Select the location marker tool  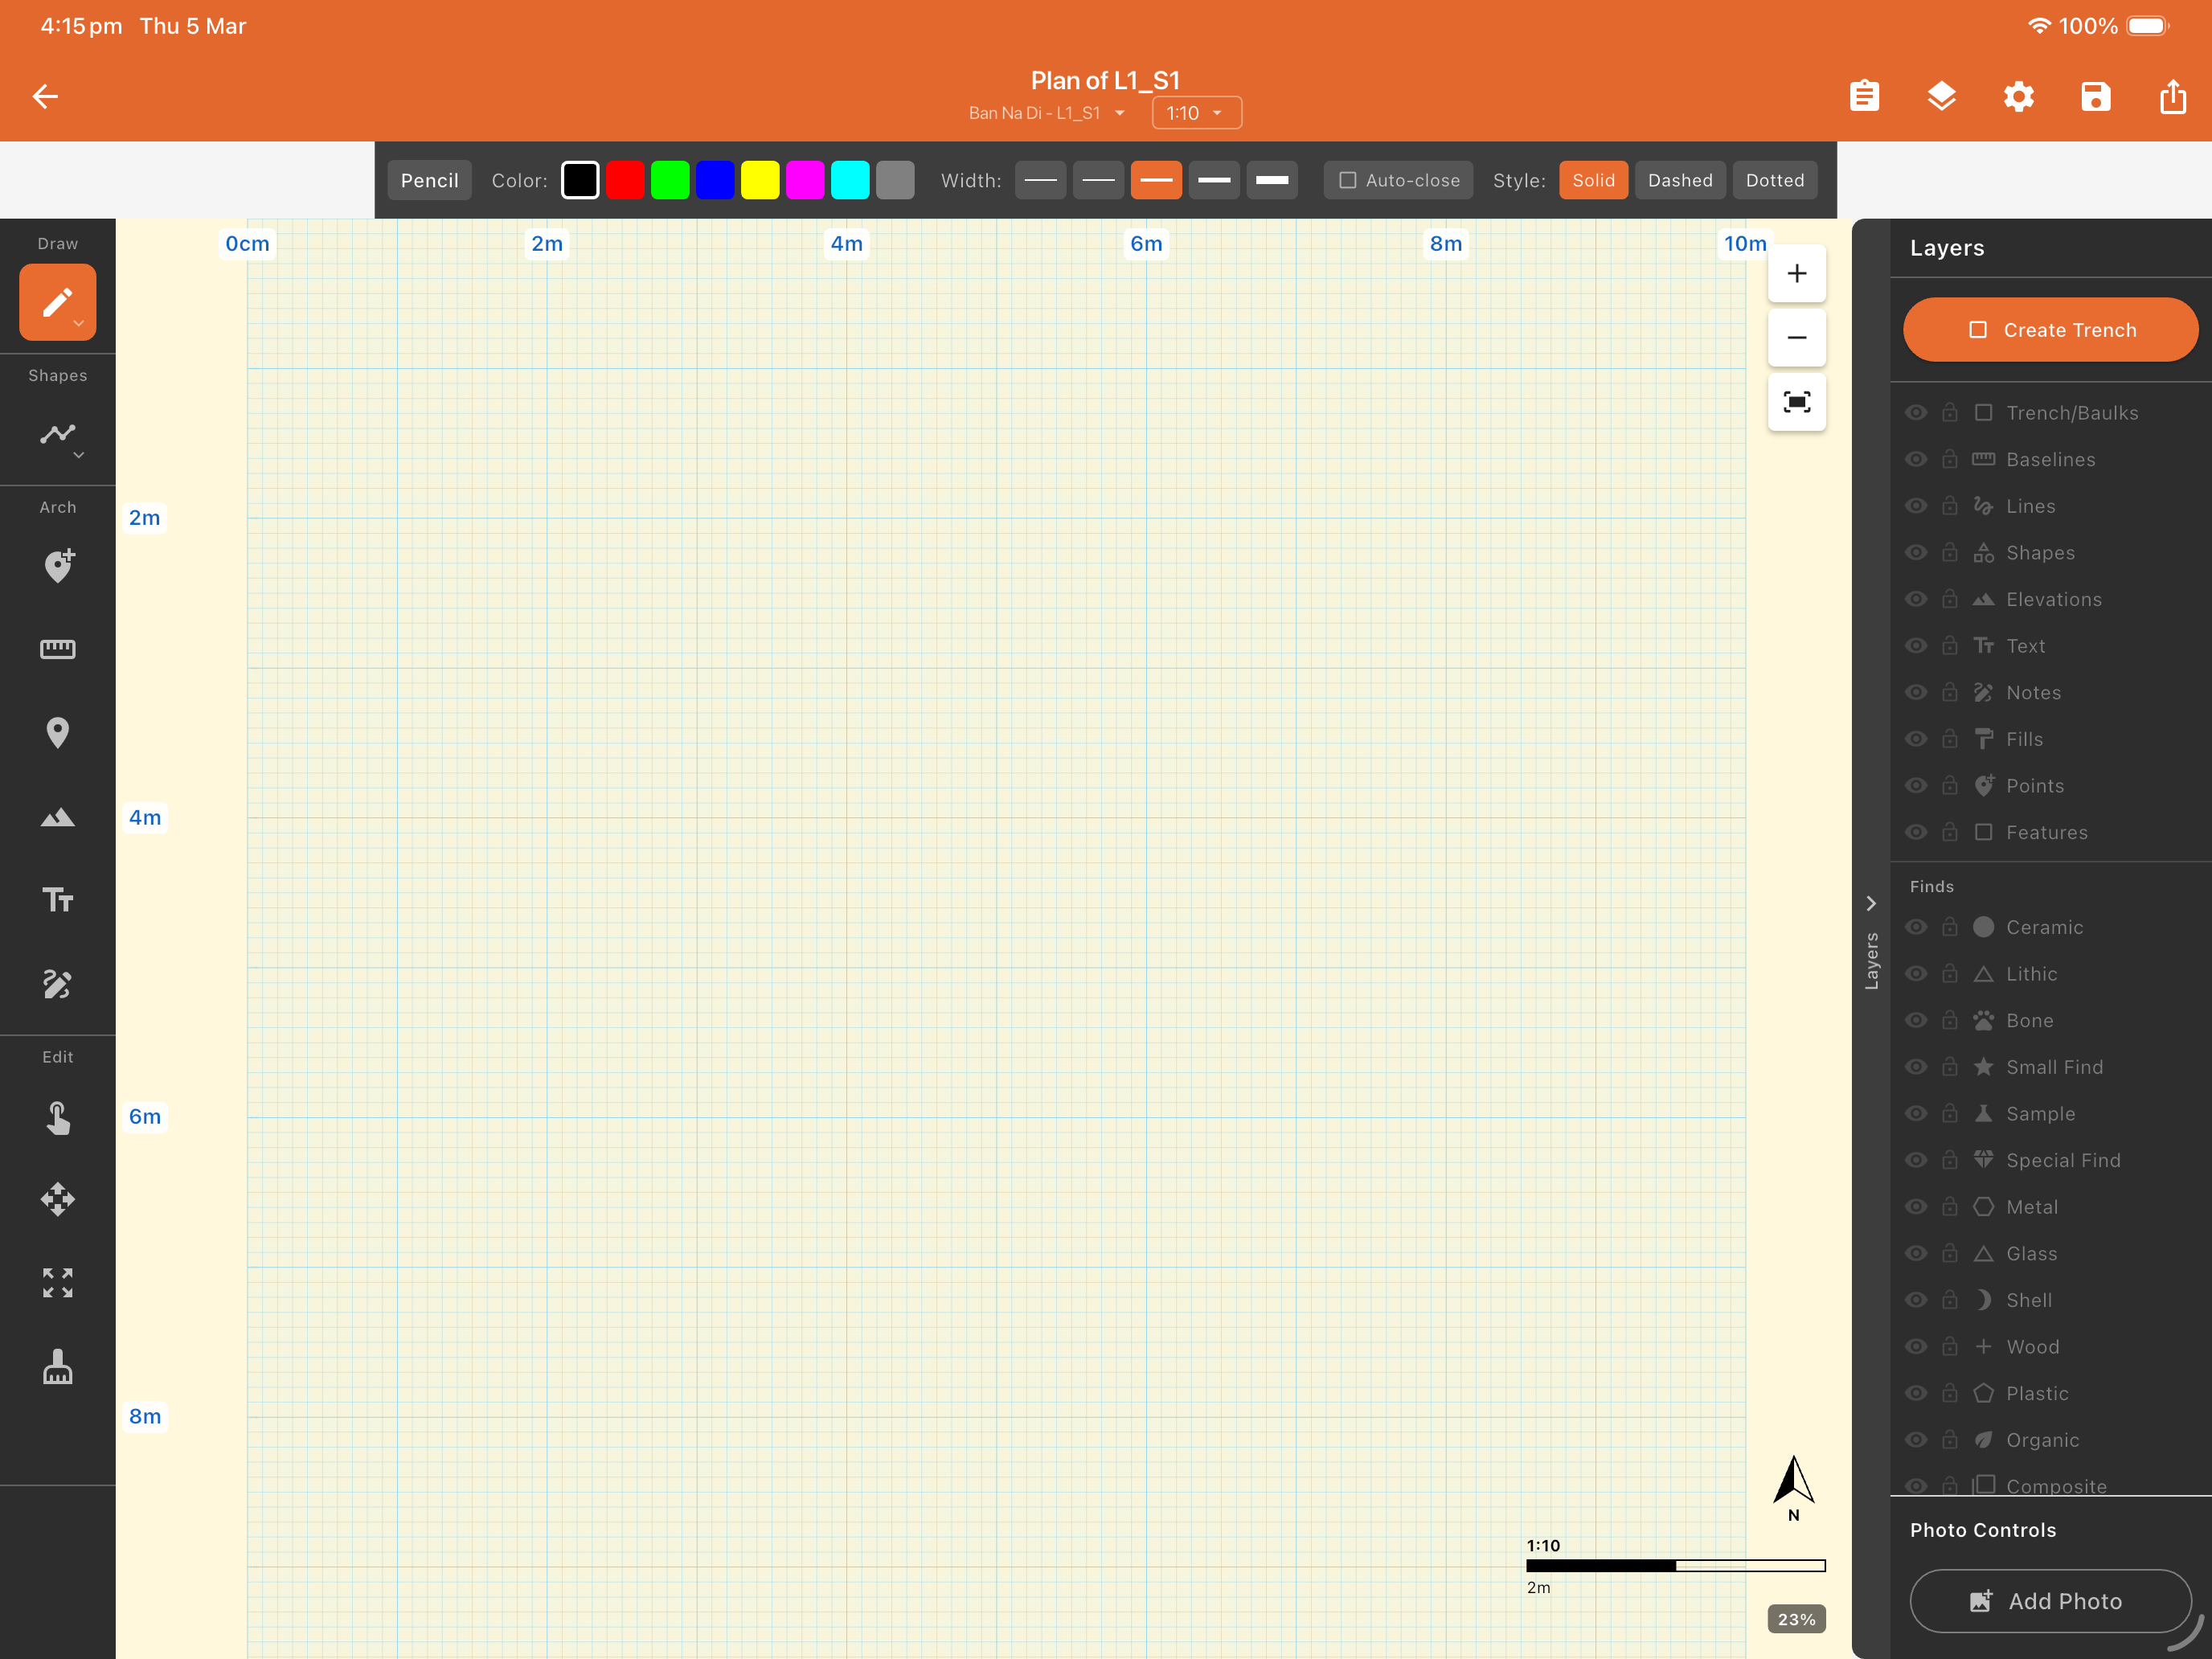57,733
